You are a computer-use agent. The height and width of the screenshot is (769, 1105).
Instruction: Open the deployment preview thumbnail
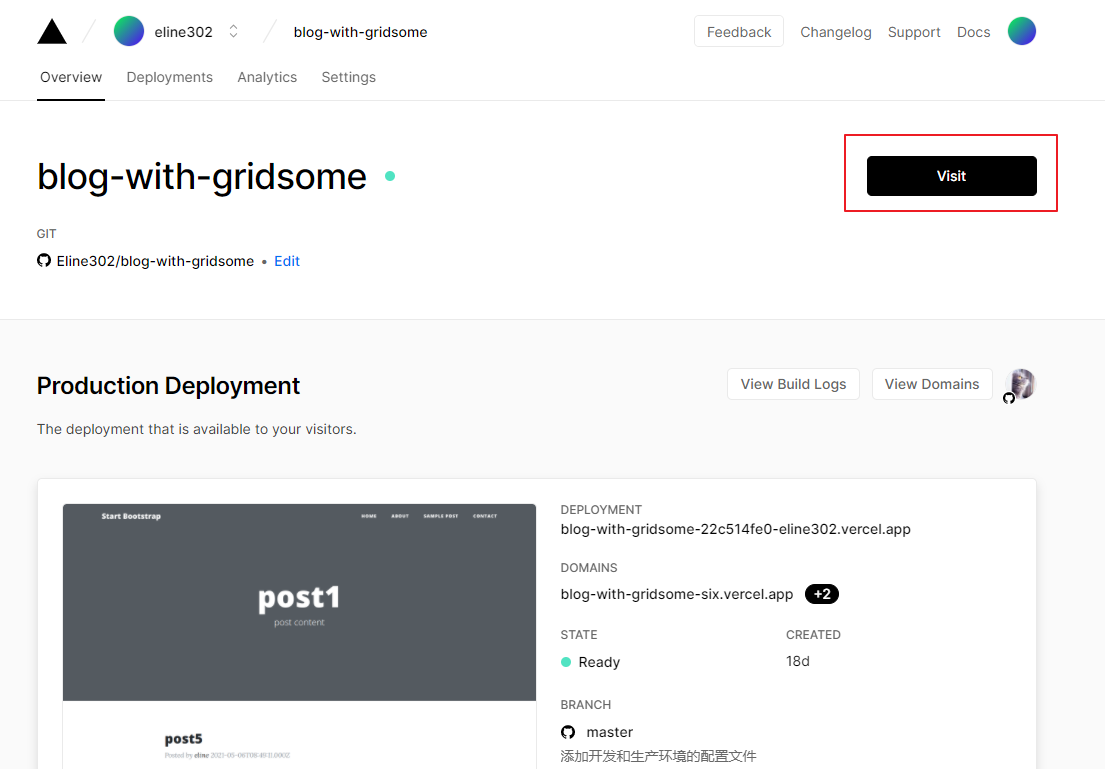point(300,636)
